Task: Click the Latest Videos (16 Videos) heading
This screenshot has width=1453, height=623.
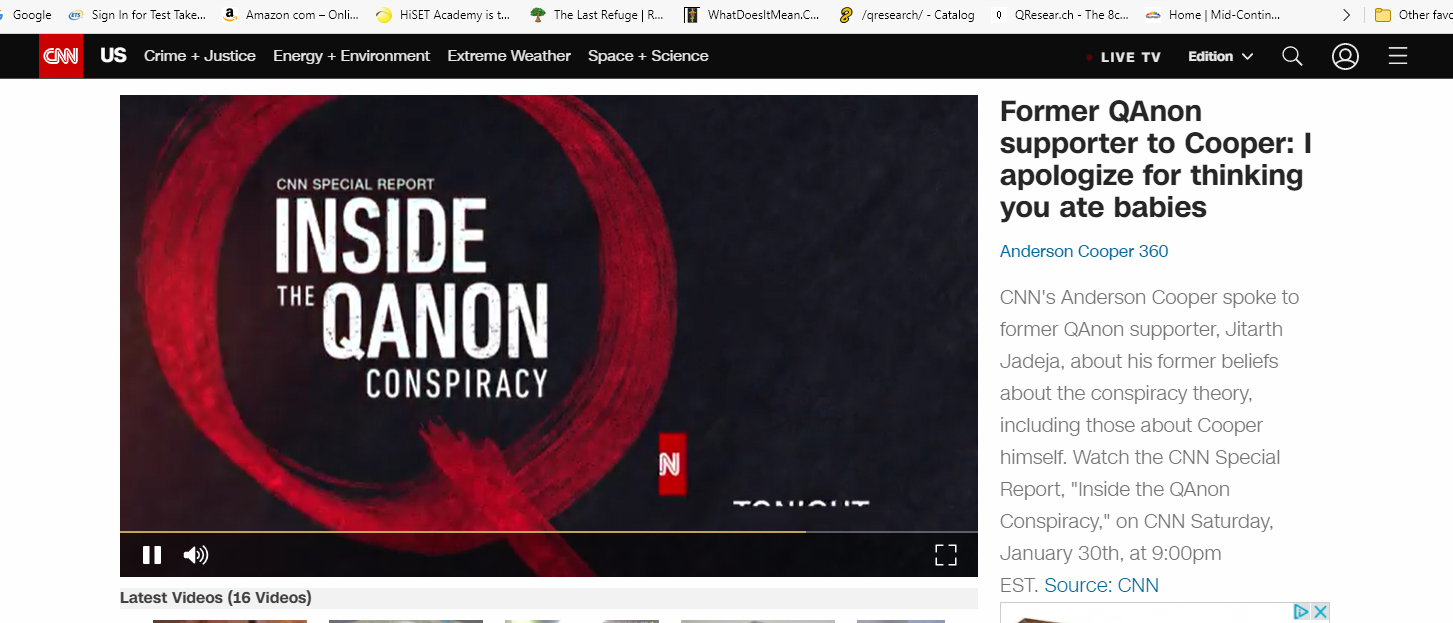Action: [216, 598]
